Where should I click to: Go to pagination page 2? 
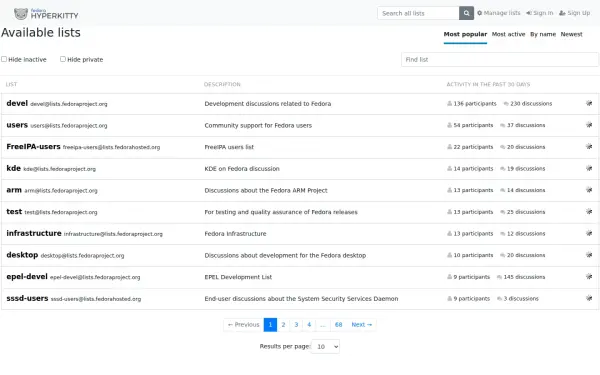coord(283,324)
